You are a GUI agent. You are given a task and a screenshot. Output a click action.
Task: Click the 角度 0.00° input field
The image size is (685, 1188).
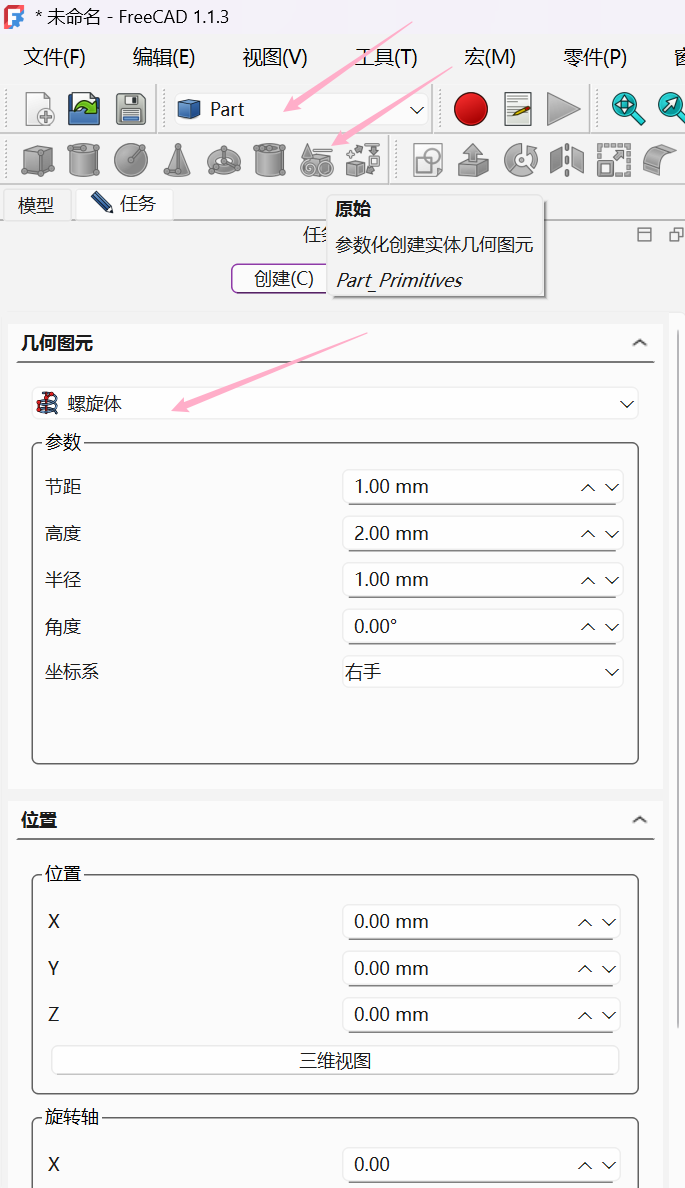point(483,627)
